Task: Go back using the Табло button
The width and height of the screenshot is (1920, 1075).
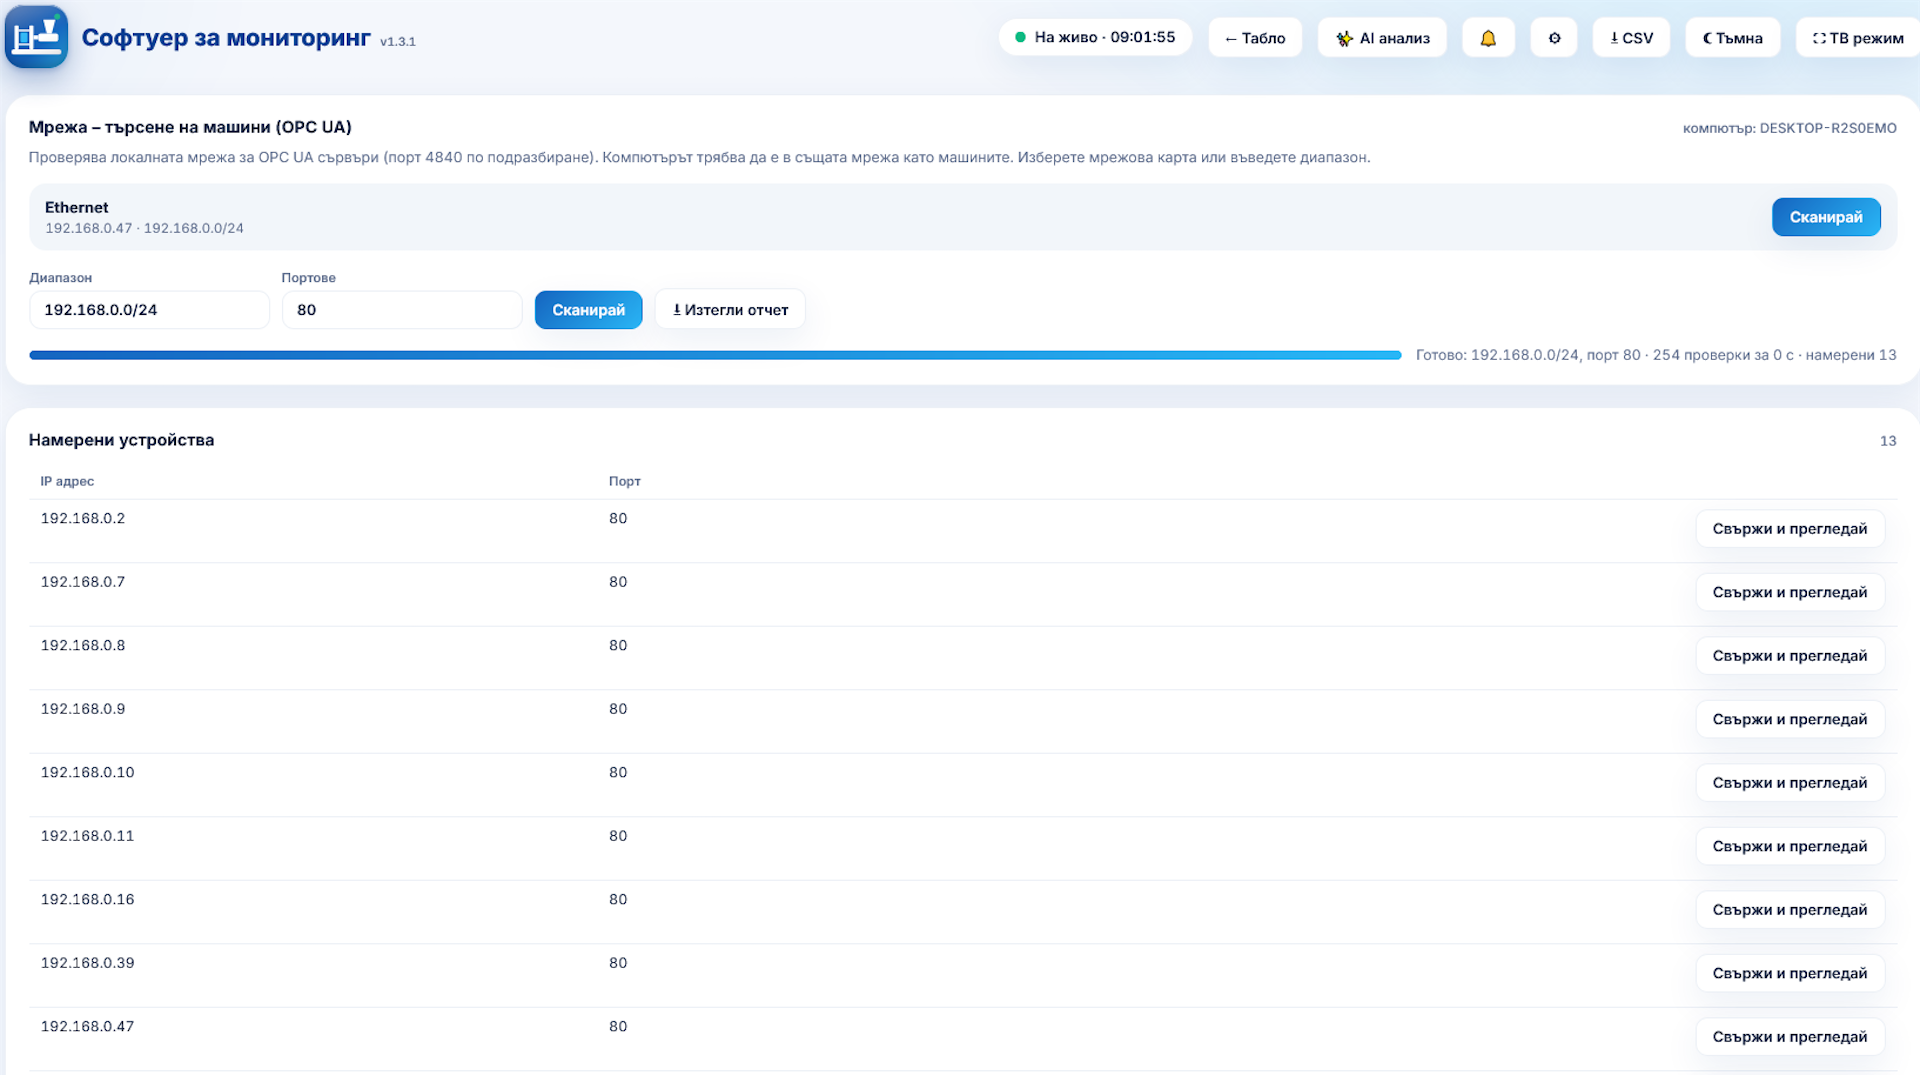Action: click(1255, 38)
